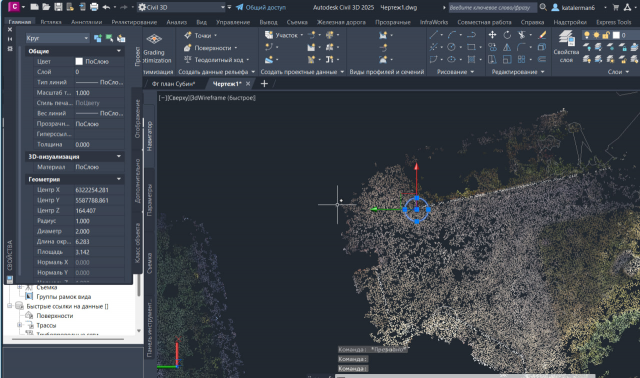The width and height of the screenshot is (640, 378).
Task: Click the Redo arrow icon
Action: coord(124,7)
